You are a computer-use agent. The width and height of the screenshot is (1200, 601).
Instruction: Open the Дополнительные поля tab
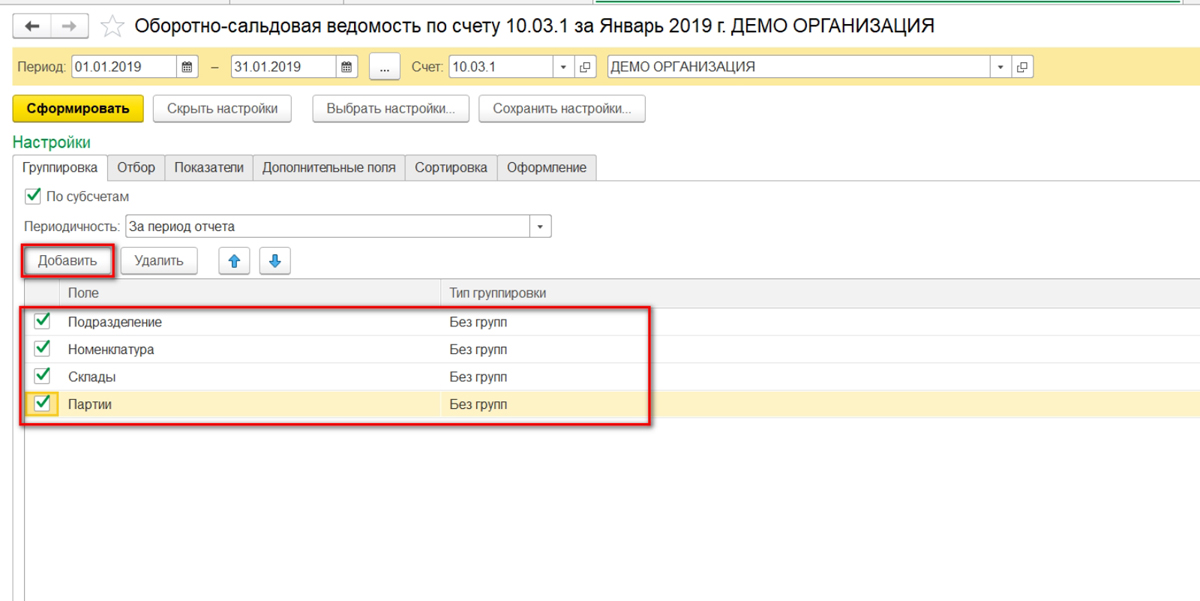(329, 168)
